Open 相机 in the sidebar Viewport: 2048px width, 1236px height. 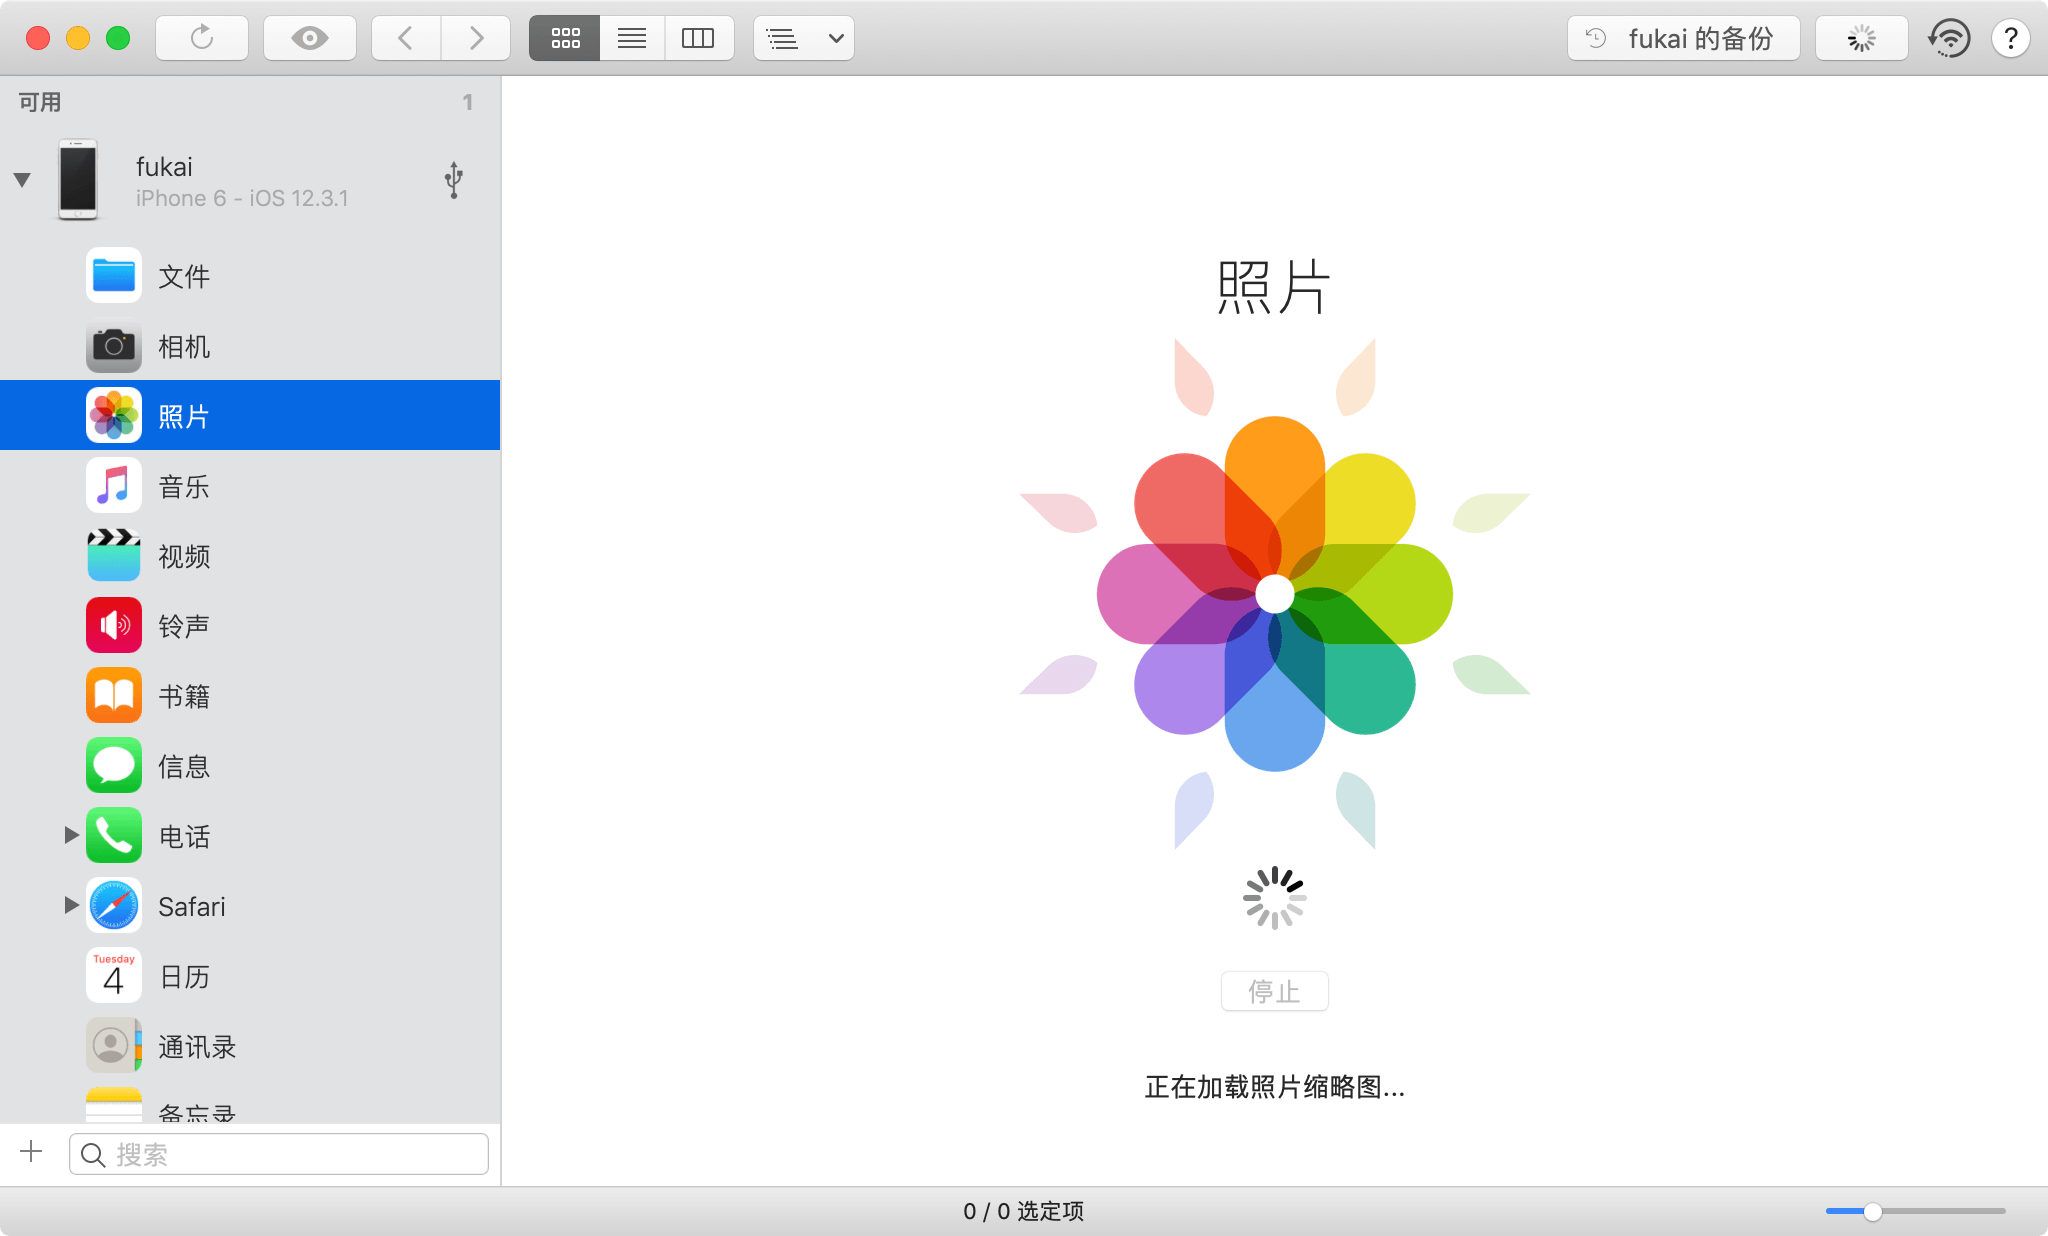(250, 345)
